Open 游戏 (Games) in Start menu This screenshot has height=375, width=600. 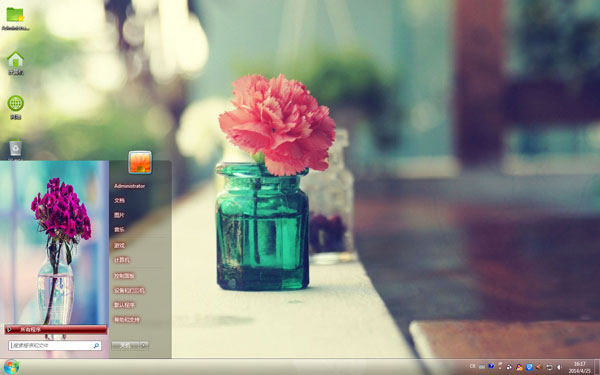pyautogui.click(x=119, y=245)
